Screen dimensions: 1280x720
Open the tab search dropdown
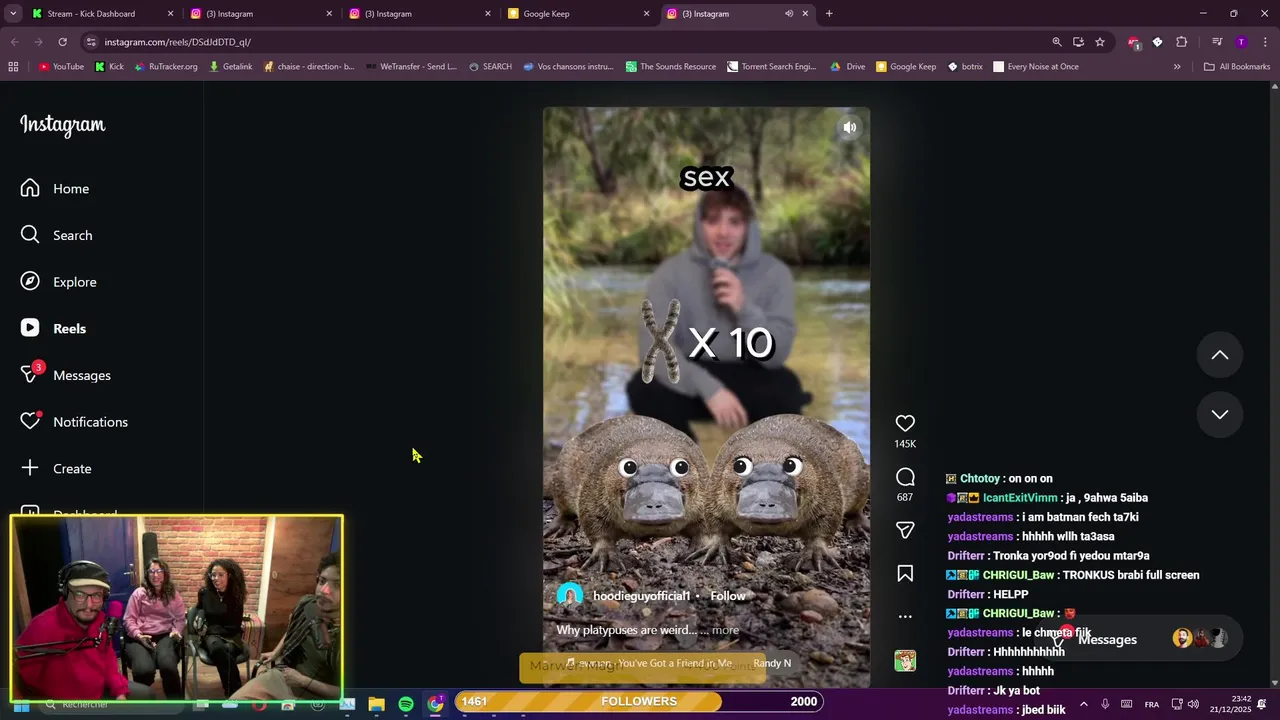click(x=13, y=14)
